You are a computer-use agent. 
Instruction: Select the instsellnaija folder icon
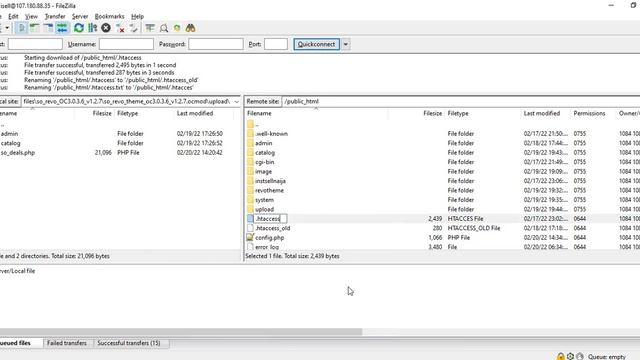[250, 180]
